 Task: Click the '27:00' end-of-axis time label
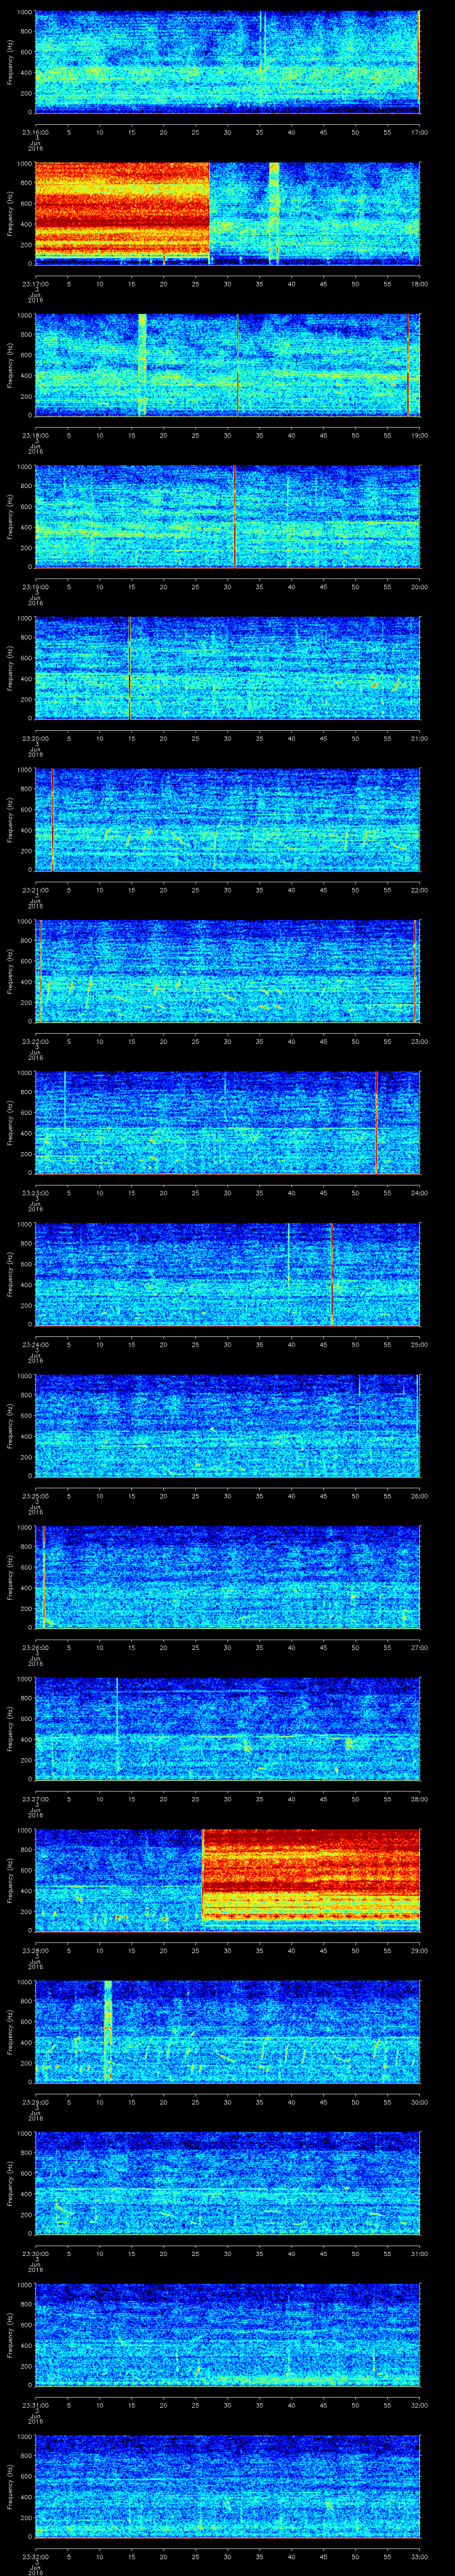[x=420, y=1648]
